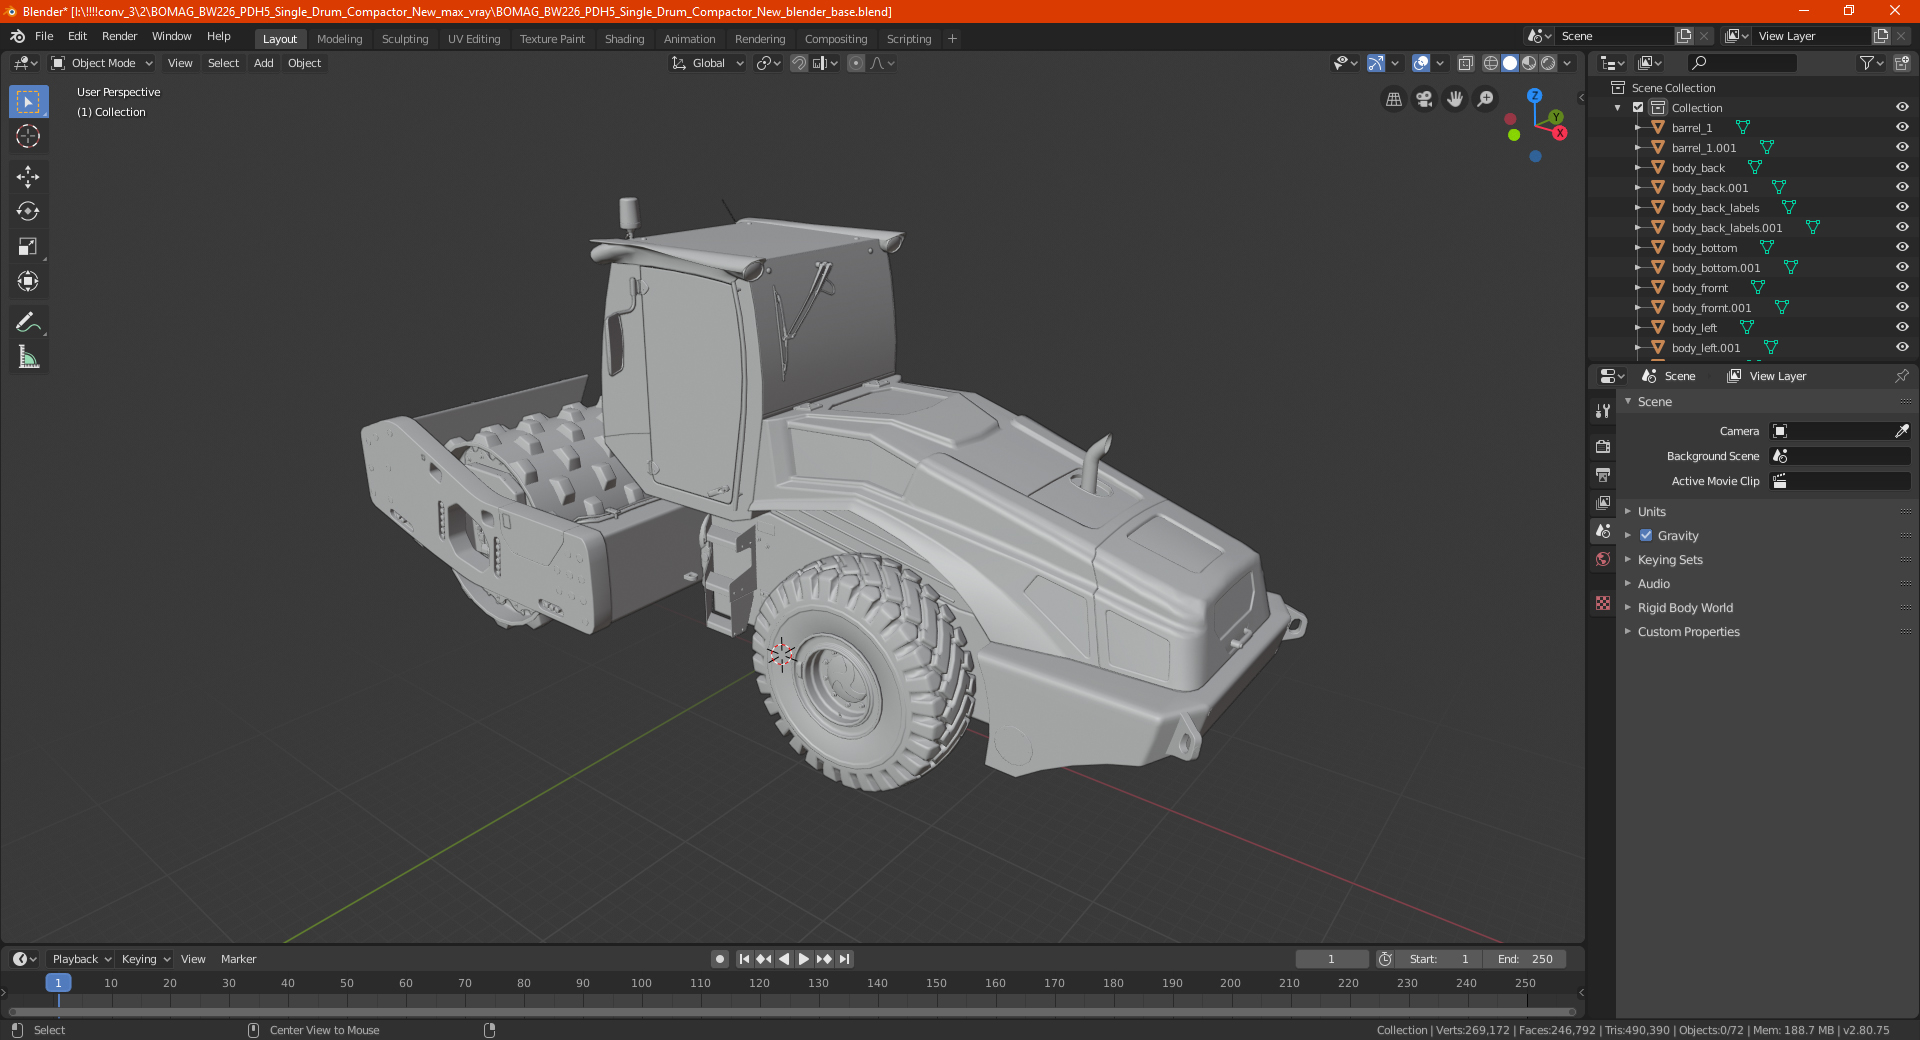This screenshot has height=1040, width=1920.
Task: Open the World properties tab
Action: [x=1603, y=559]
